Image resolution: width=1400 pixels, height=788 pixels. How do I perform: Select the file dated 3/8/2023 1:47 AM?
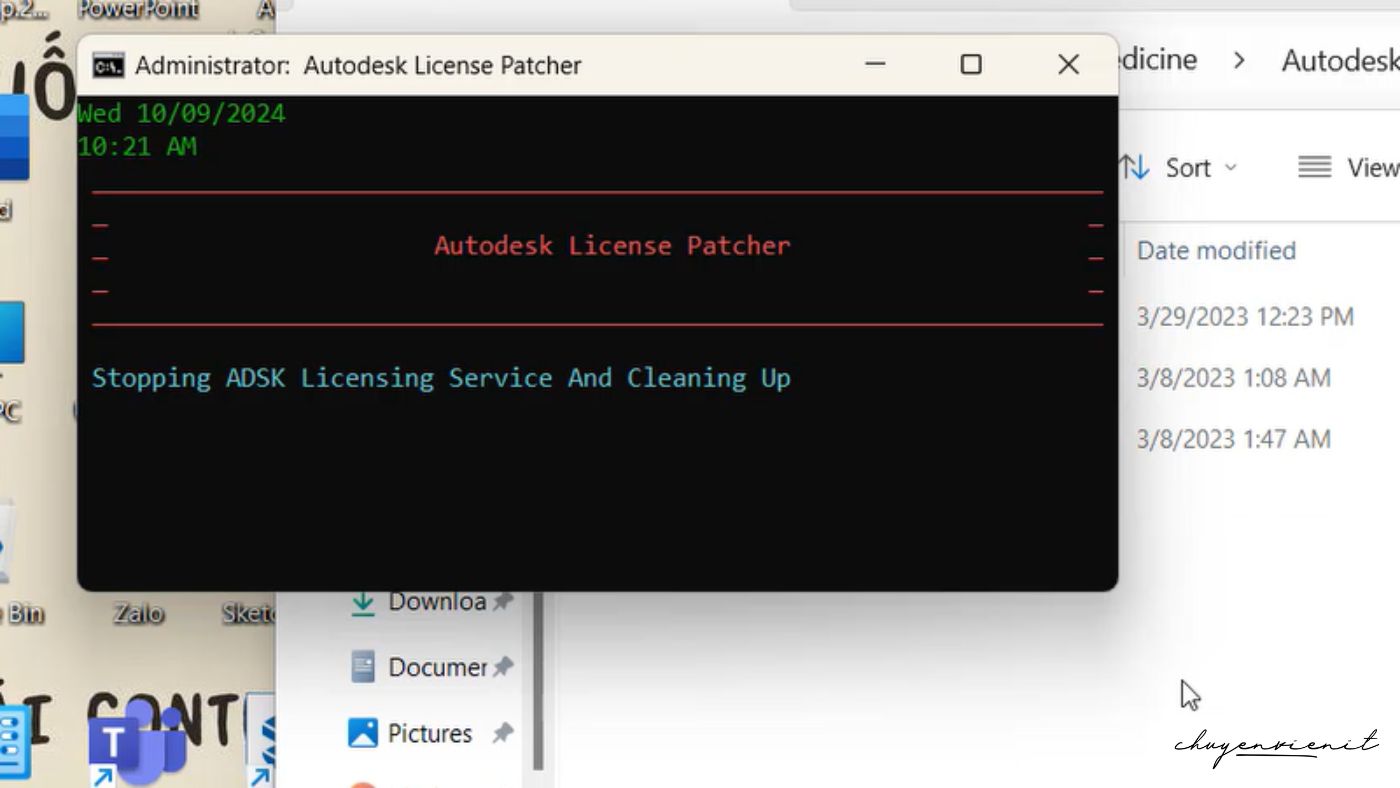1234,439
